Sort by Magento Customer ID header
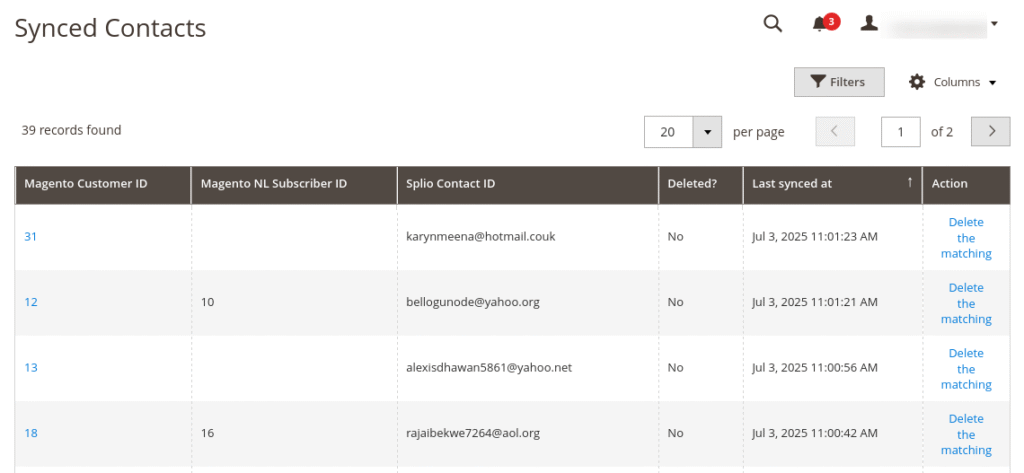Viewport: 1024px width, 473px height. (86, 184)
